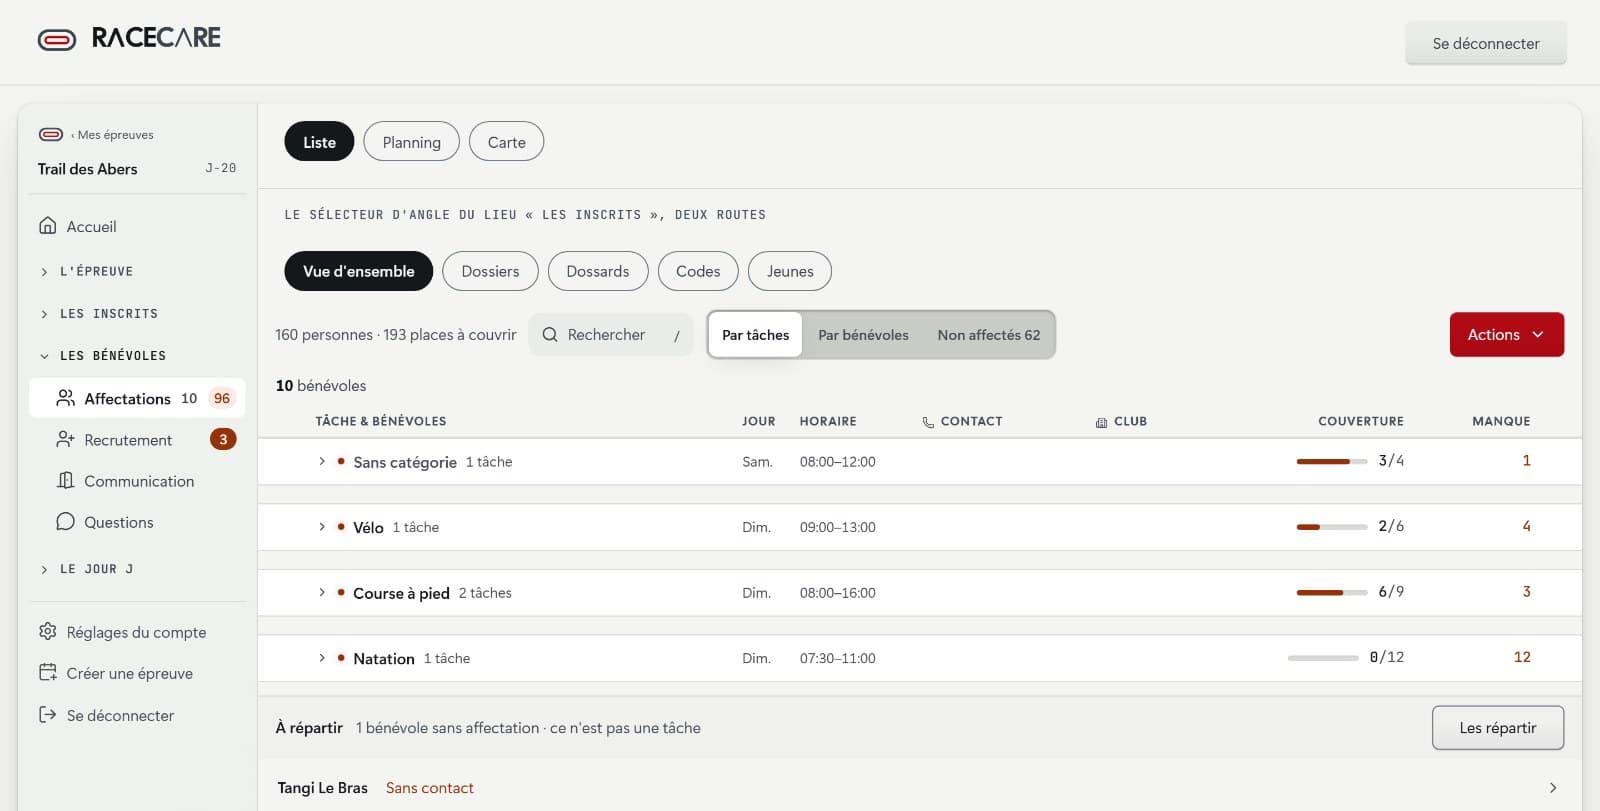Click the Les répartir button
This screenshot has height=811, width=1600.
[1498, 728]
